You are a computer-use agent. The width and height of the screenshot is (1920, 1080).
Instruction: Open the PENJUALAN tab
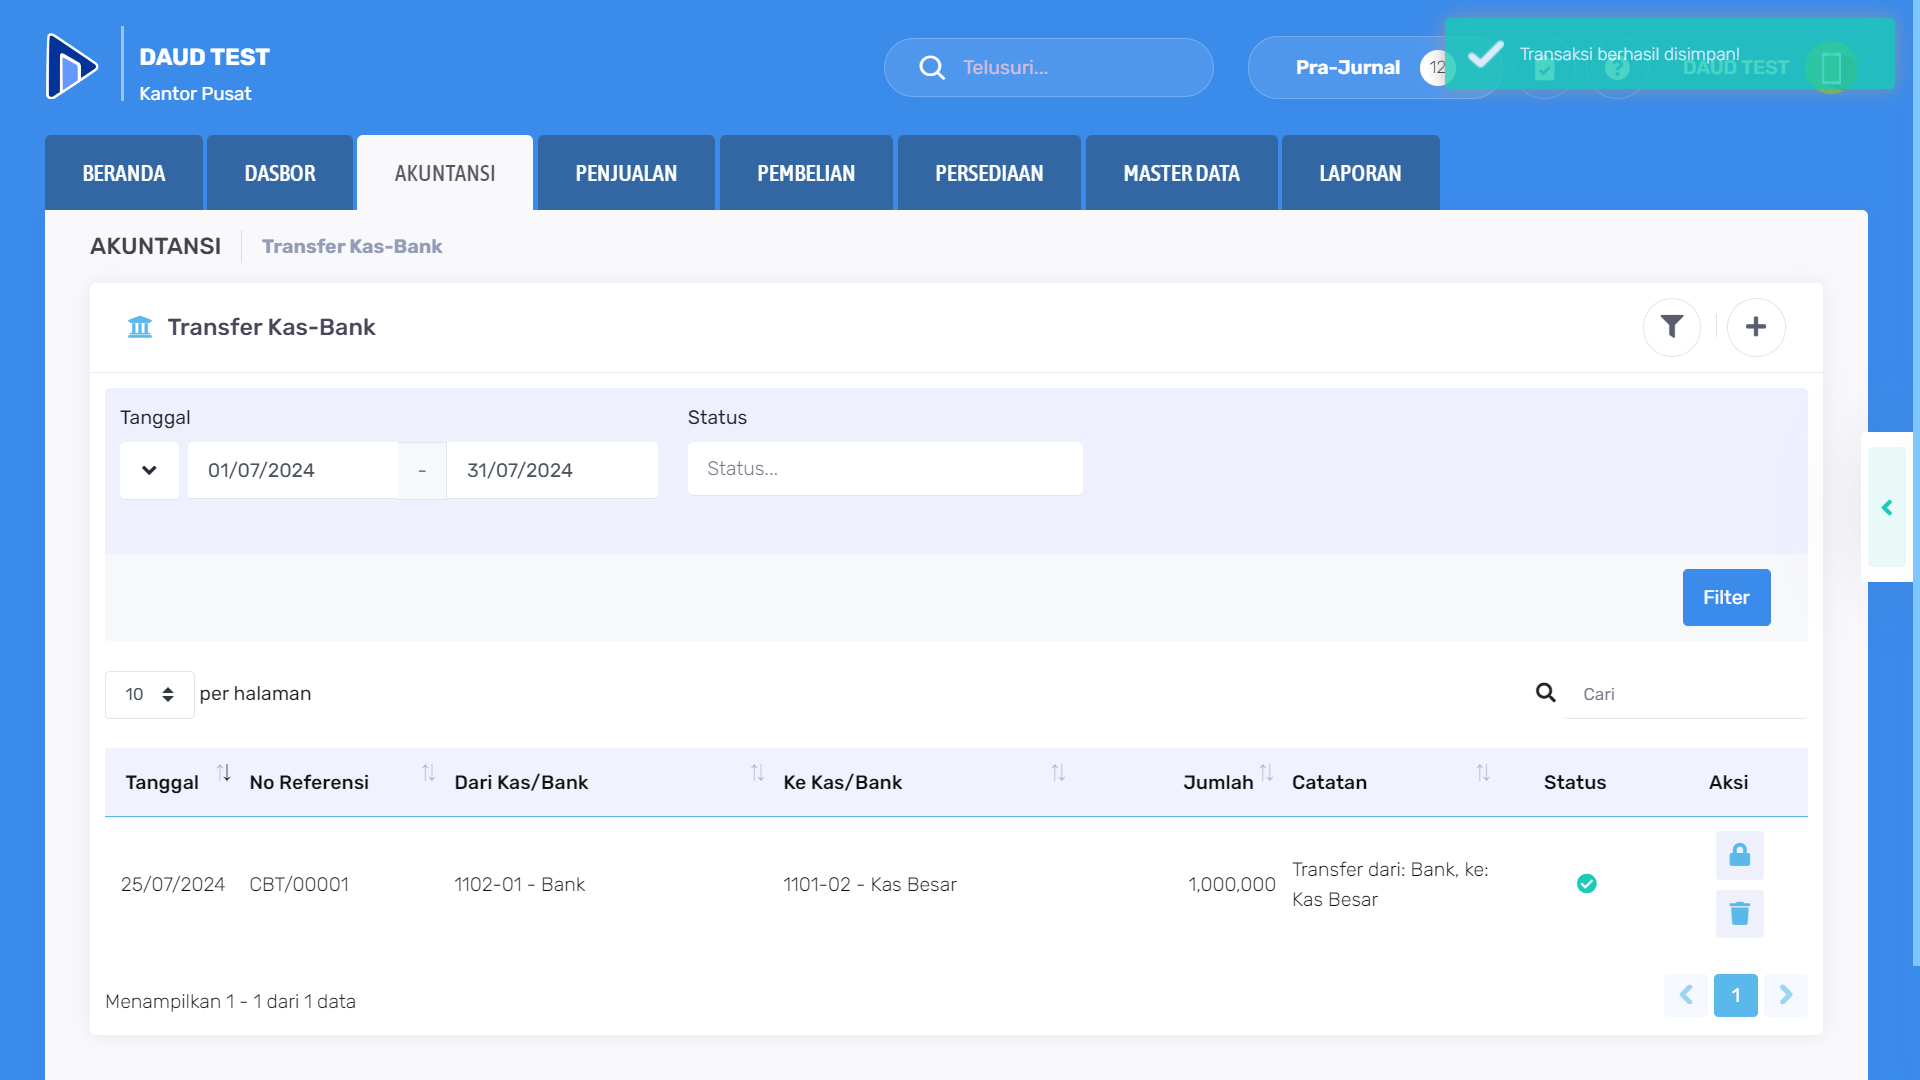(626, 173)
